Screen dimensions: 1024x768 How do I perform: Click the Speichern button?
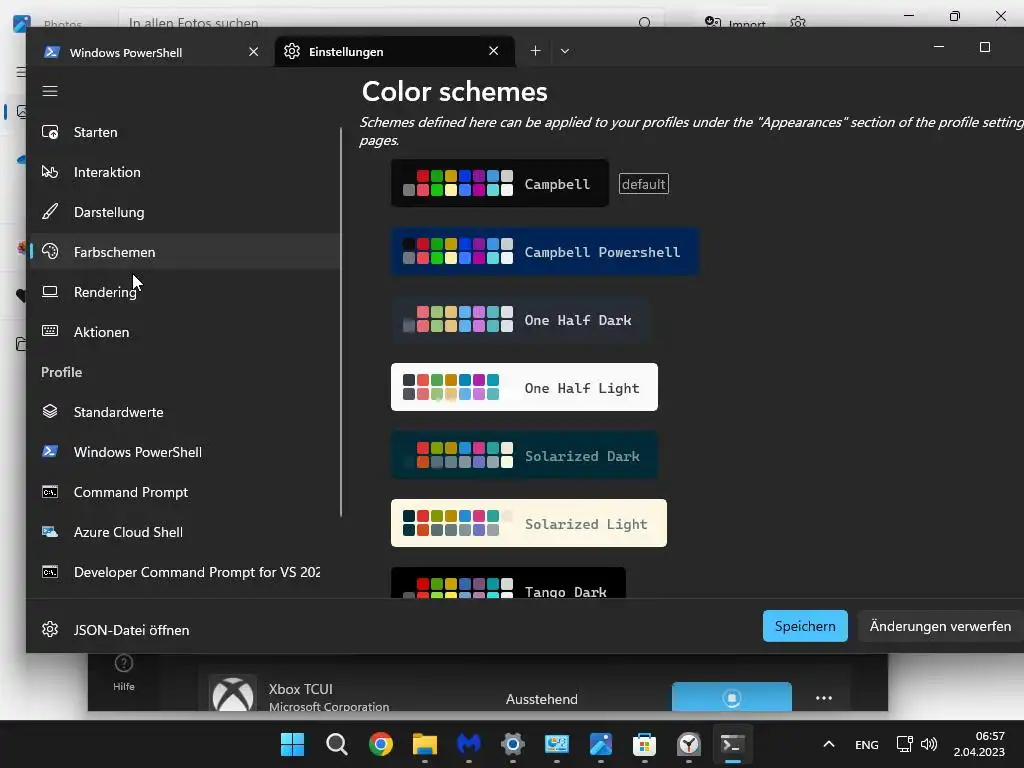805,626
